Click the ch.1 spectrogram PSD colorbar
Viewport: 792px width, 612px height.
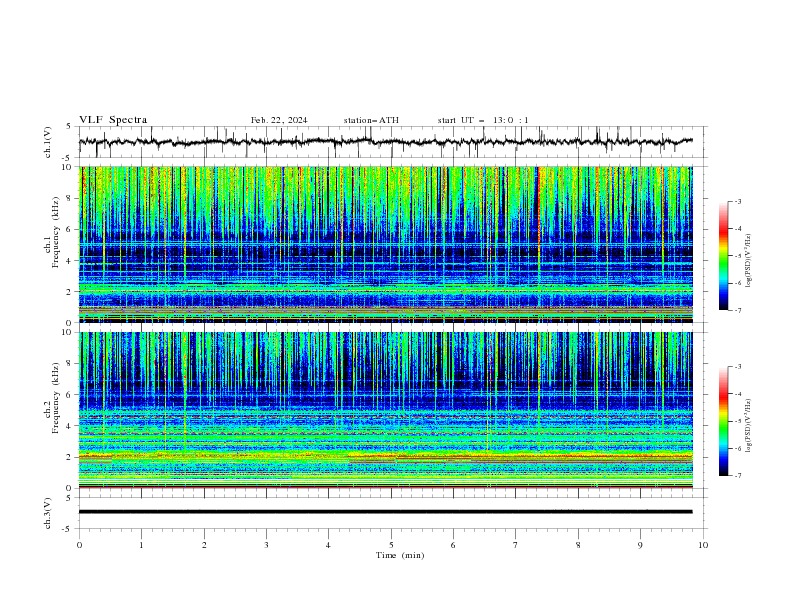724,256
